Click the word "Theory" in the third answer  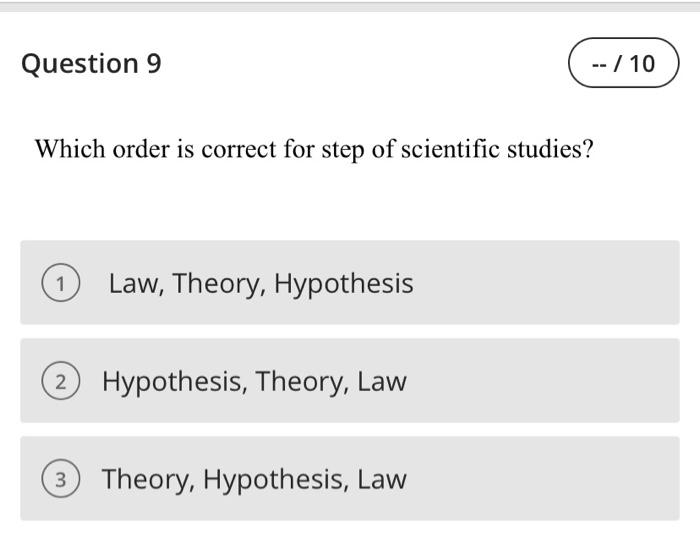(x=148, y=479)
